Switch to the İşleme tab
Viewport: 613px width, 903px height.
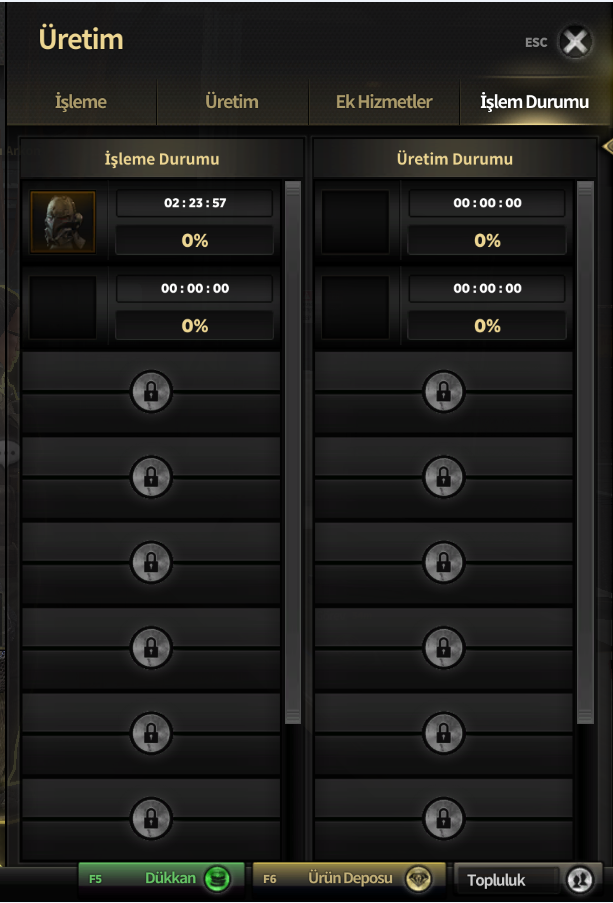81,102
